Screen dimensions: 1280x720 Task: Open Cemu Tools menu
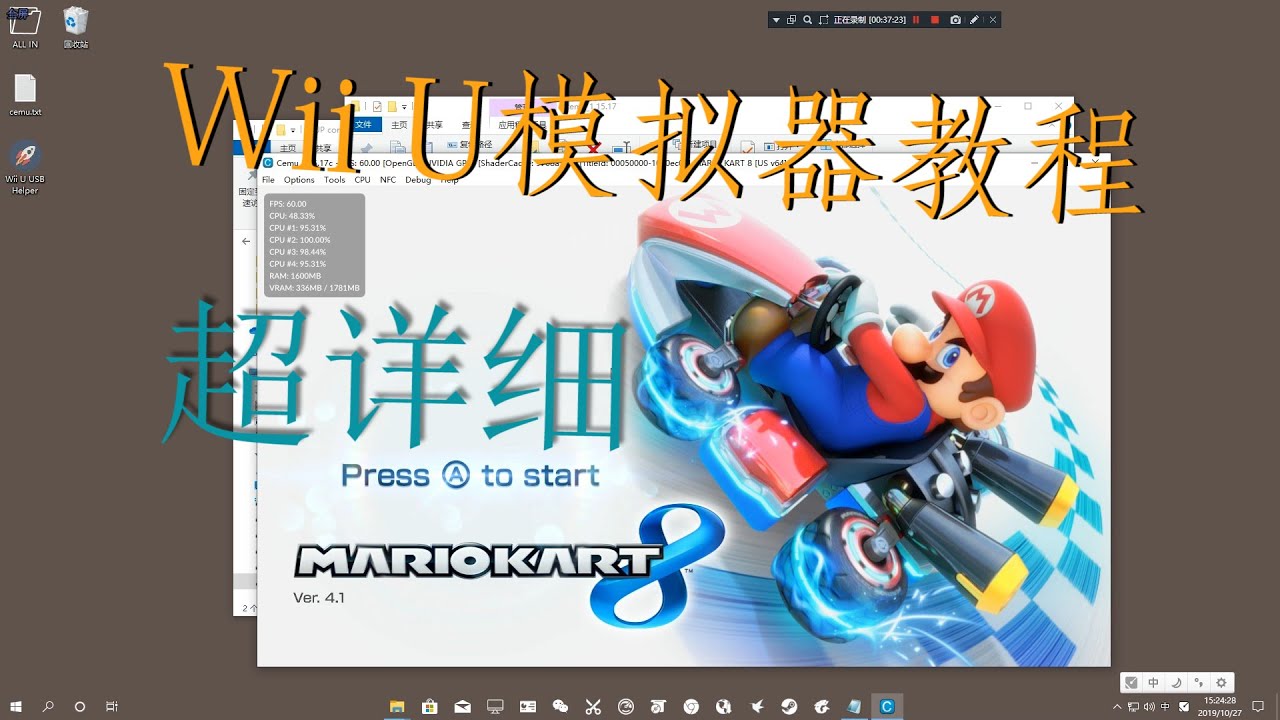(x=335, y=180)
